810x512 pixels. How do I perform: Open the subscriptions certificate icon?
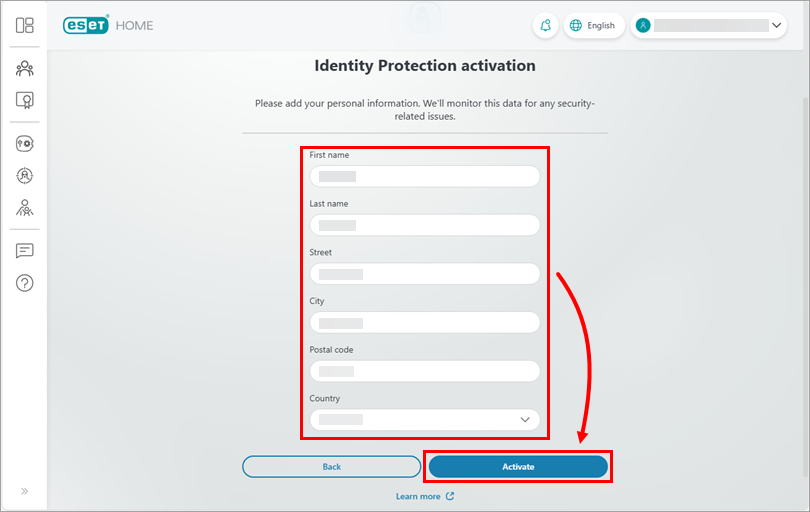coord(25,100)
